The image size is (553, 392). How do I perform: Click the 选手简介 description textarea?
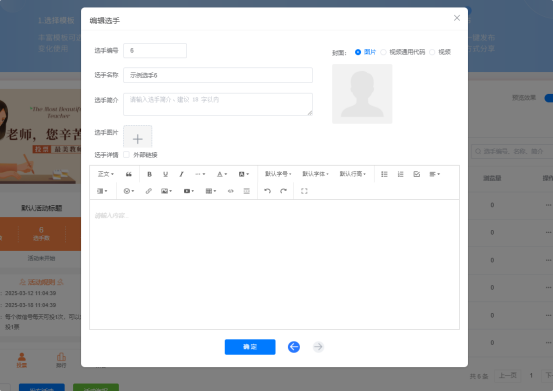click(218, 104)
